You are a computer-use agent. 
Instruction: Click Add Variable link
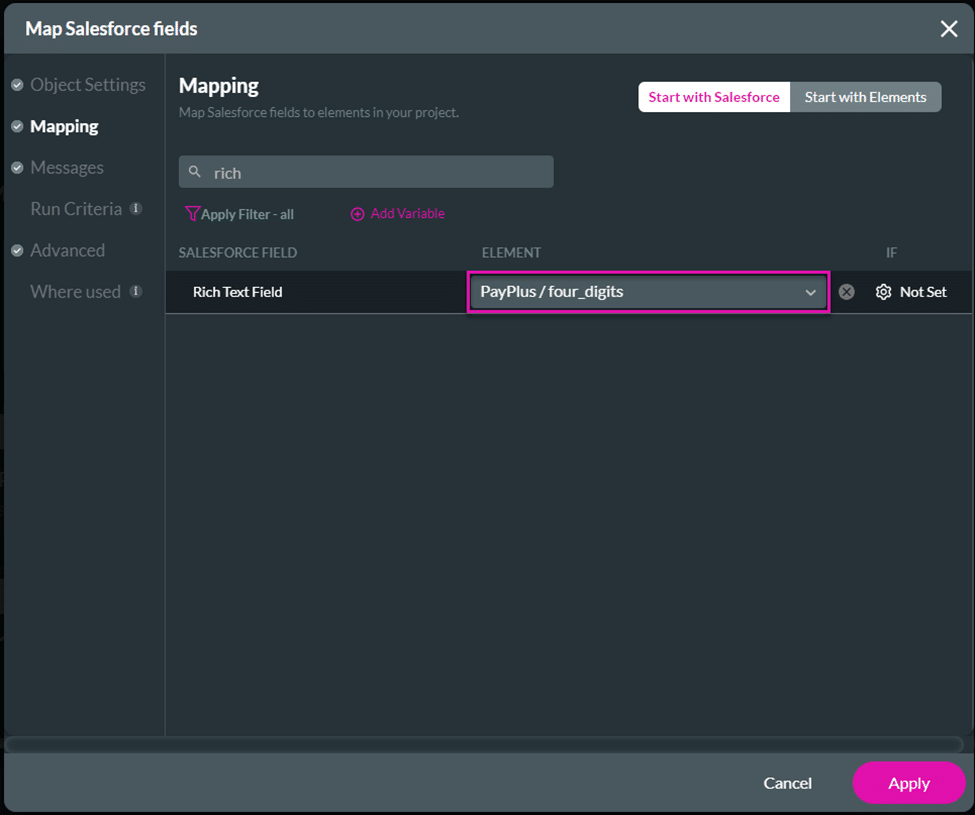point(407,214)
